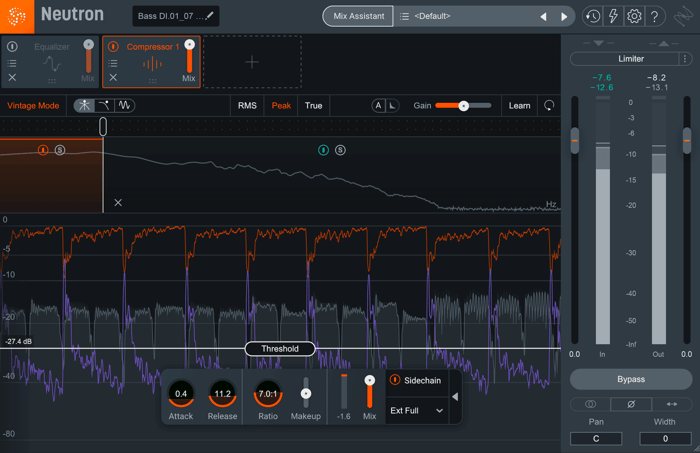Click the Pan value field C

tap(596, 438)
